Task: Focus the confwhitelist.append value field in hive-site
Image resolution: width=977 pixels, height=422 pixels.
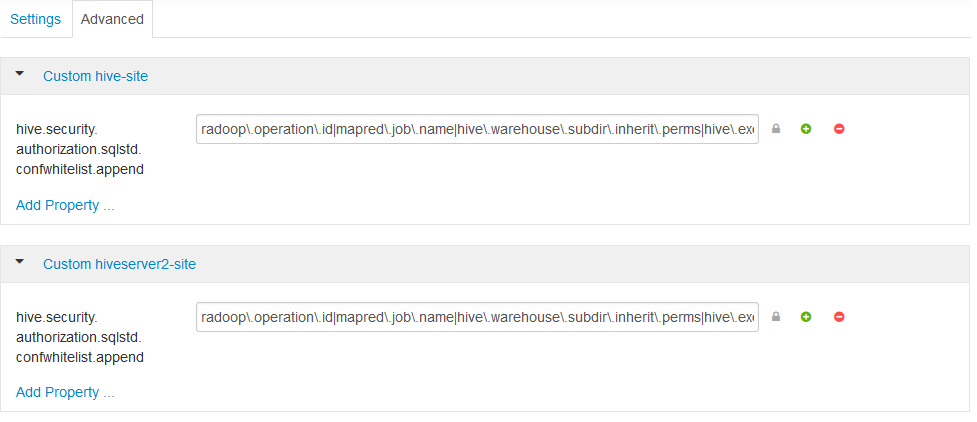Action: click(x=477, y=129)
